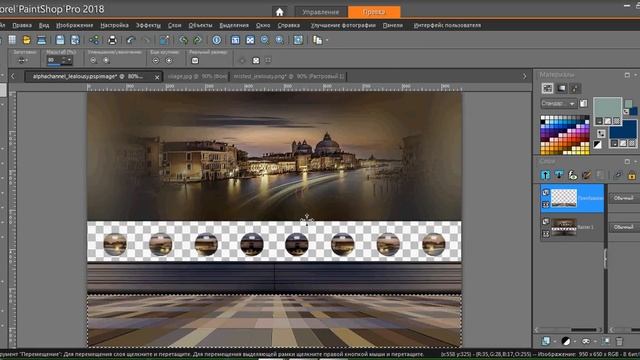Viewport: 640px width, 360px height.
Task: Open the Объекты menu
Action: click(200, 25)
